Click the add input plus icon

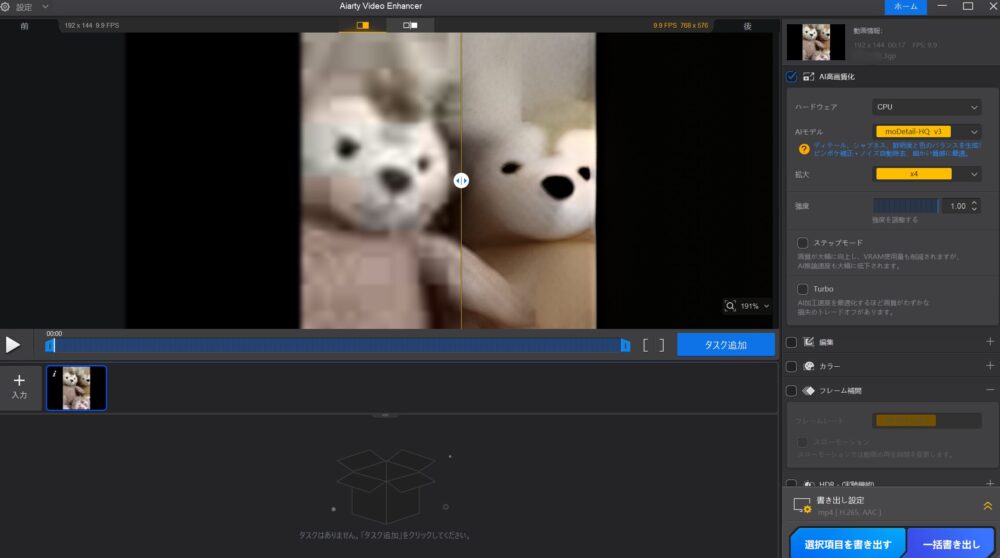(x=19, y=381)
